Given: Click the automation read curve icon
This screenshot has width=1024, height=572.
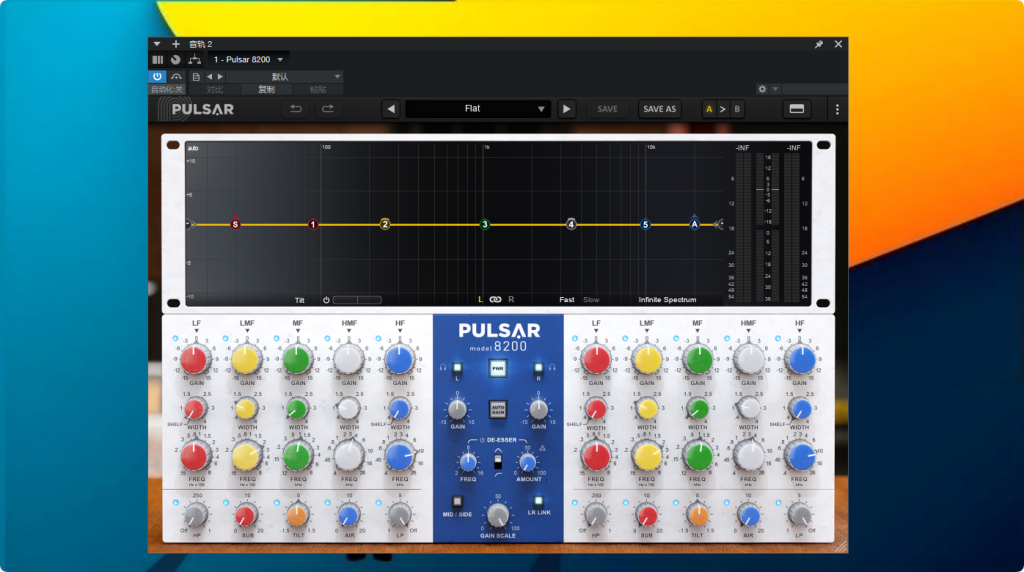Looking at the screenshot, I should [176, 76].
